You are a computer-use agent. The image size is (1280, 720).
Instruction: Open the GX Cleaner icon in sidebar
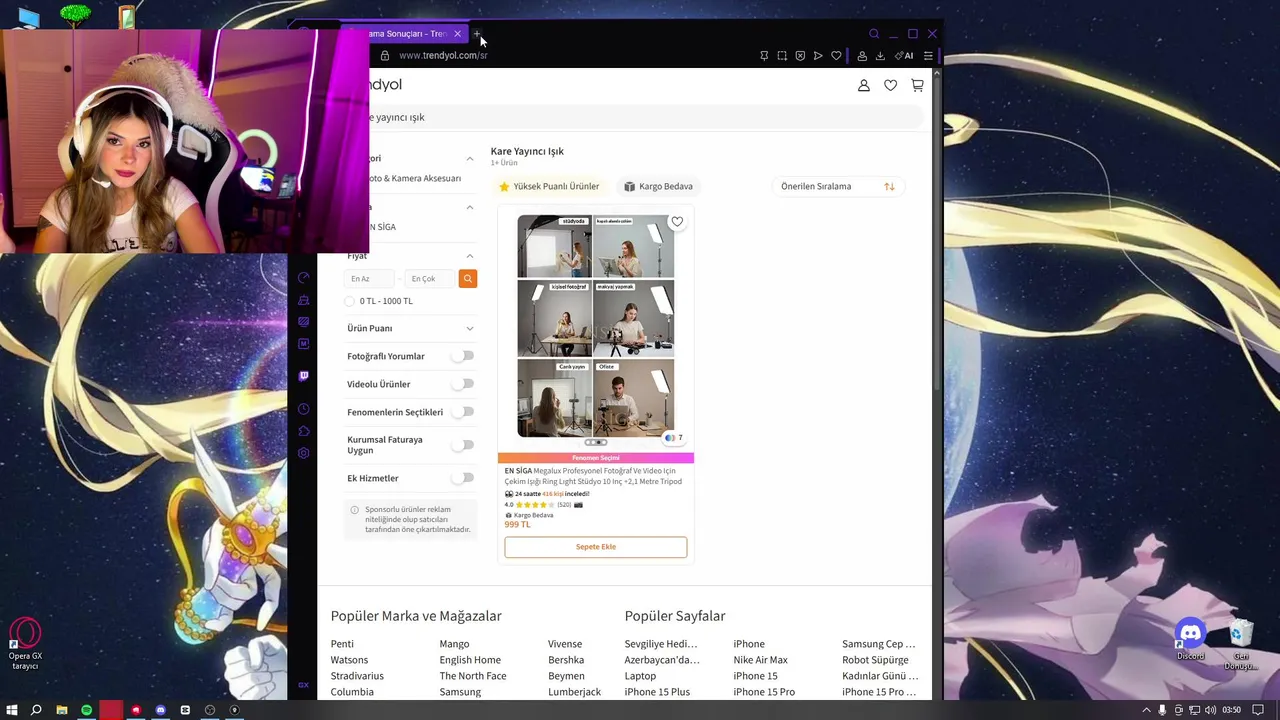(304, 300)
